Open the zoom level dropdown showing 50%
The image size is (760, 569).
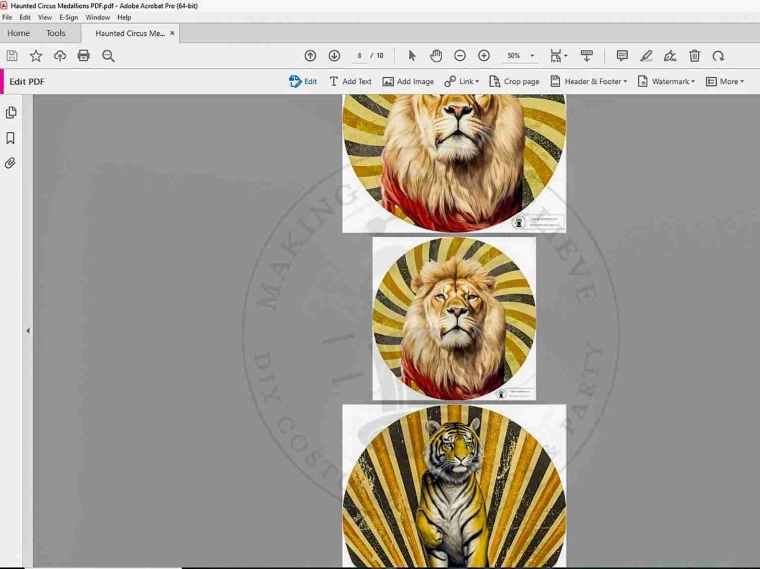coord(520,56)
